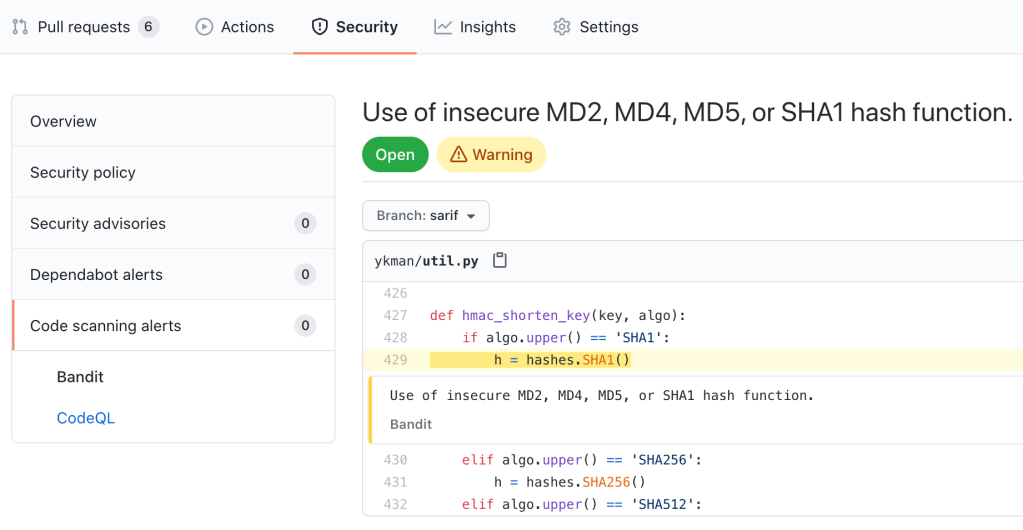Image resolution: width=1023 pixels, height=530 pixels.
Task: Click the Insights graph icon
Action: [x=443, y=27]
